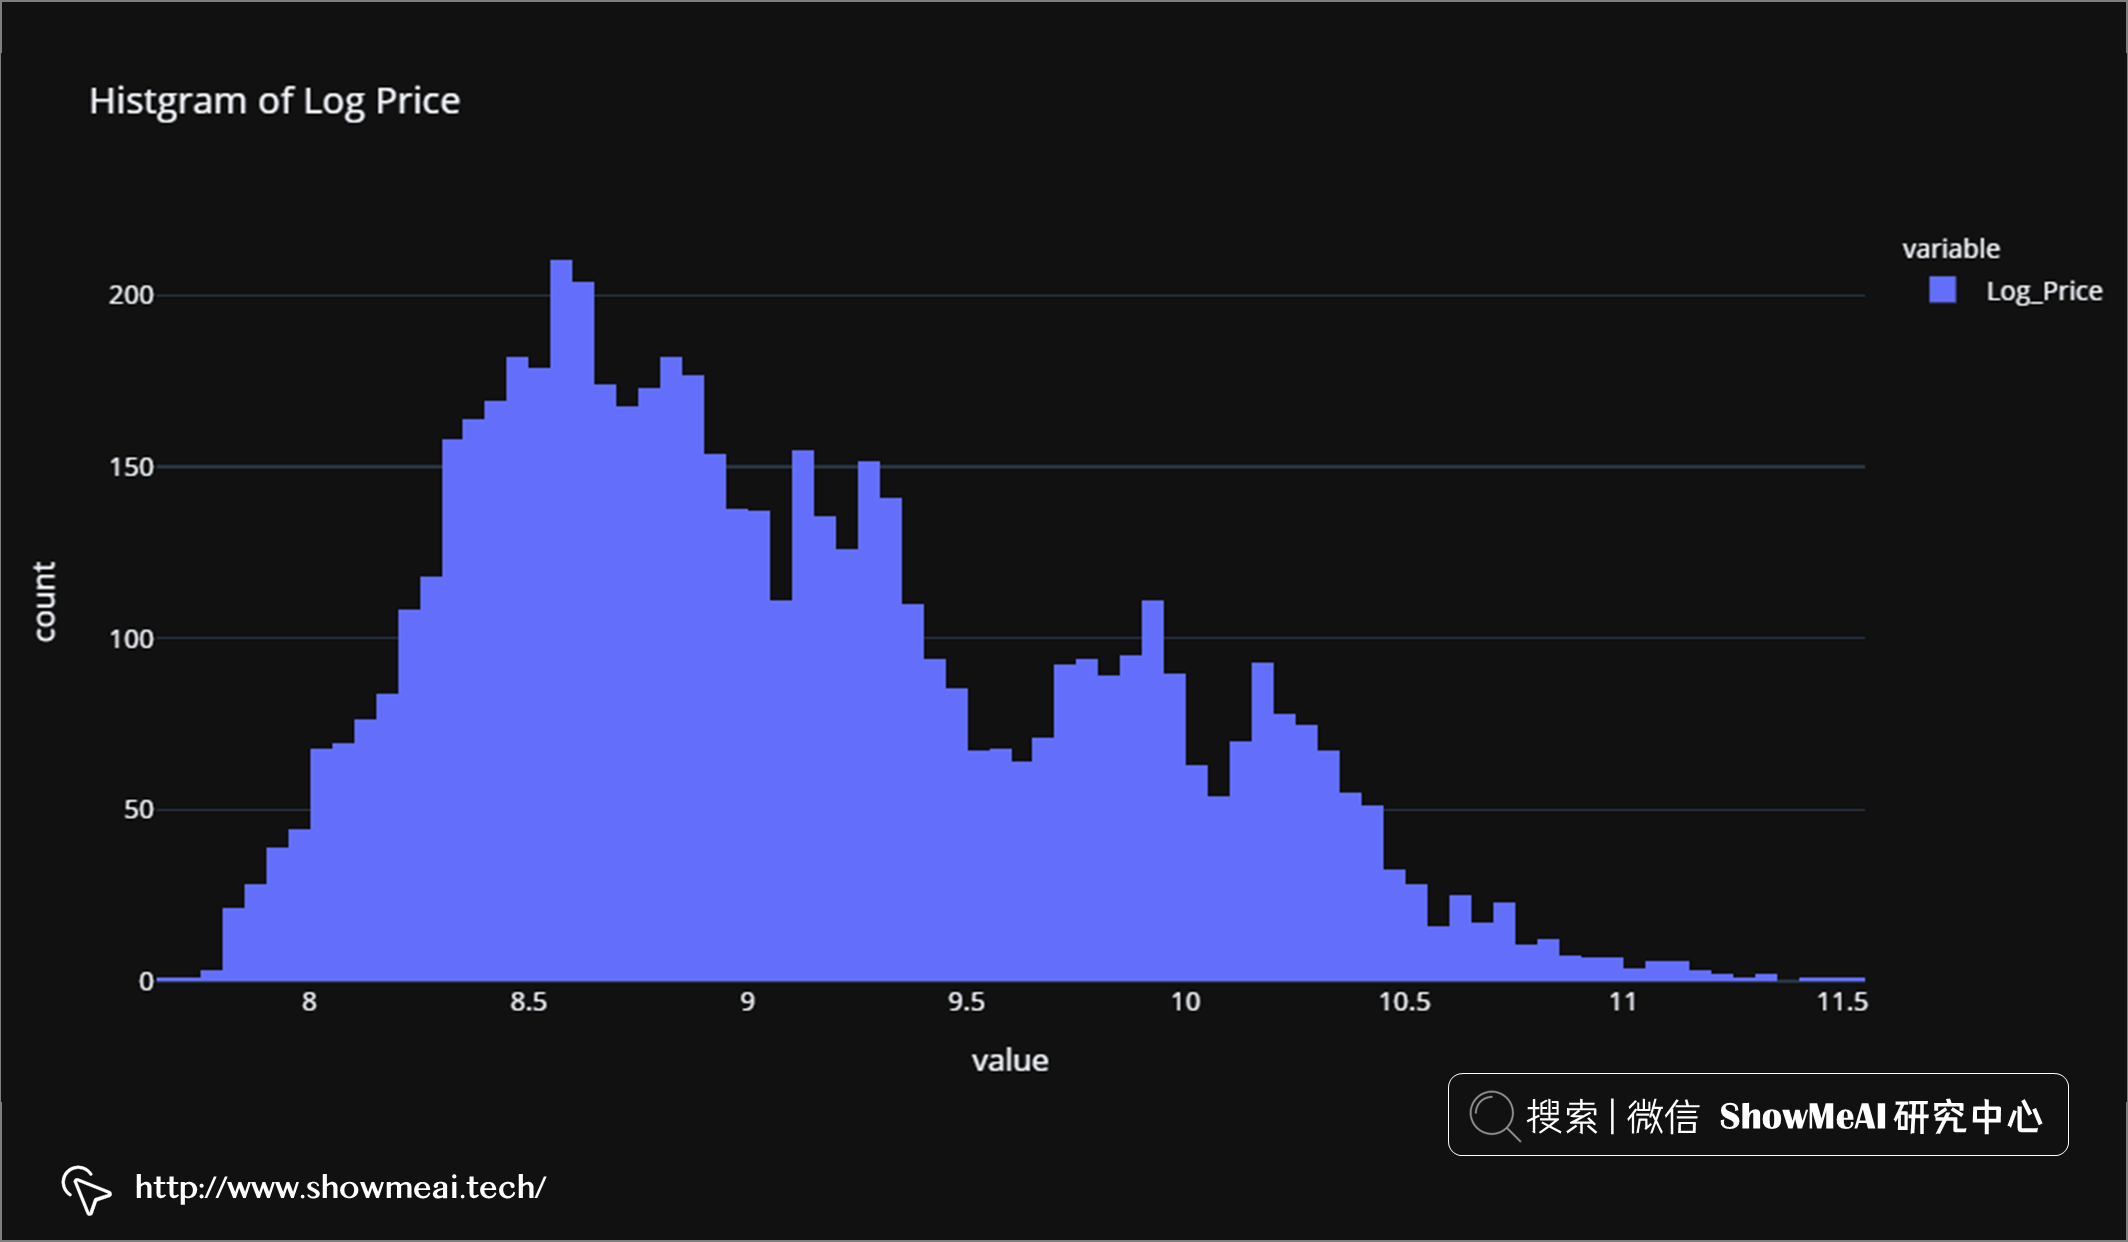Click the ShowMeAI search banner button
Screen dimensions: 2128x1242
[1757, 1115]
